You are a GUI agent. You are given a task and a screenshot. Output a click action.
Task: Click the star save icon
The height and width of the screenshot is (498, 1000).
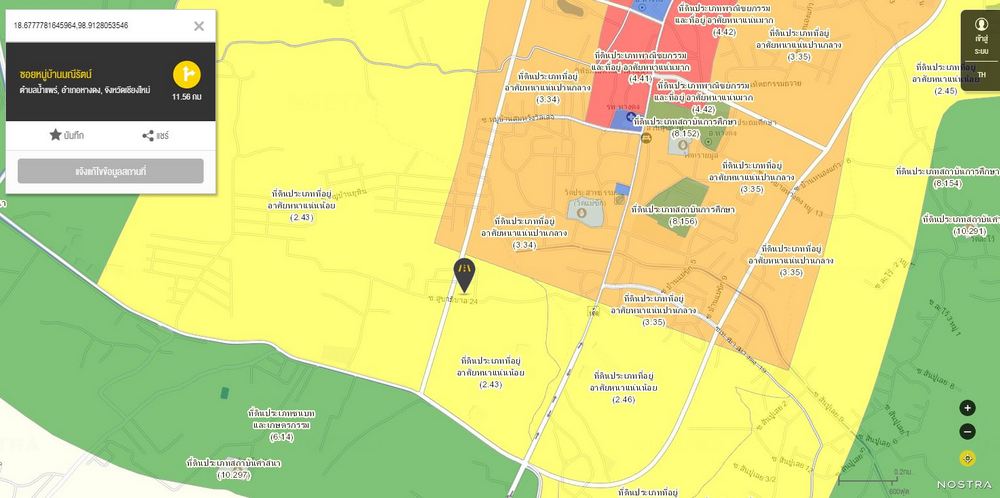[55, 135]
